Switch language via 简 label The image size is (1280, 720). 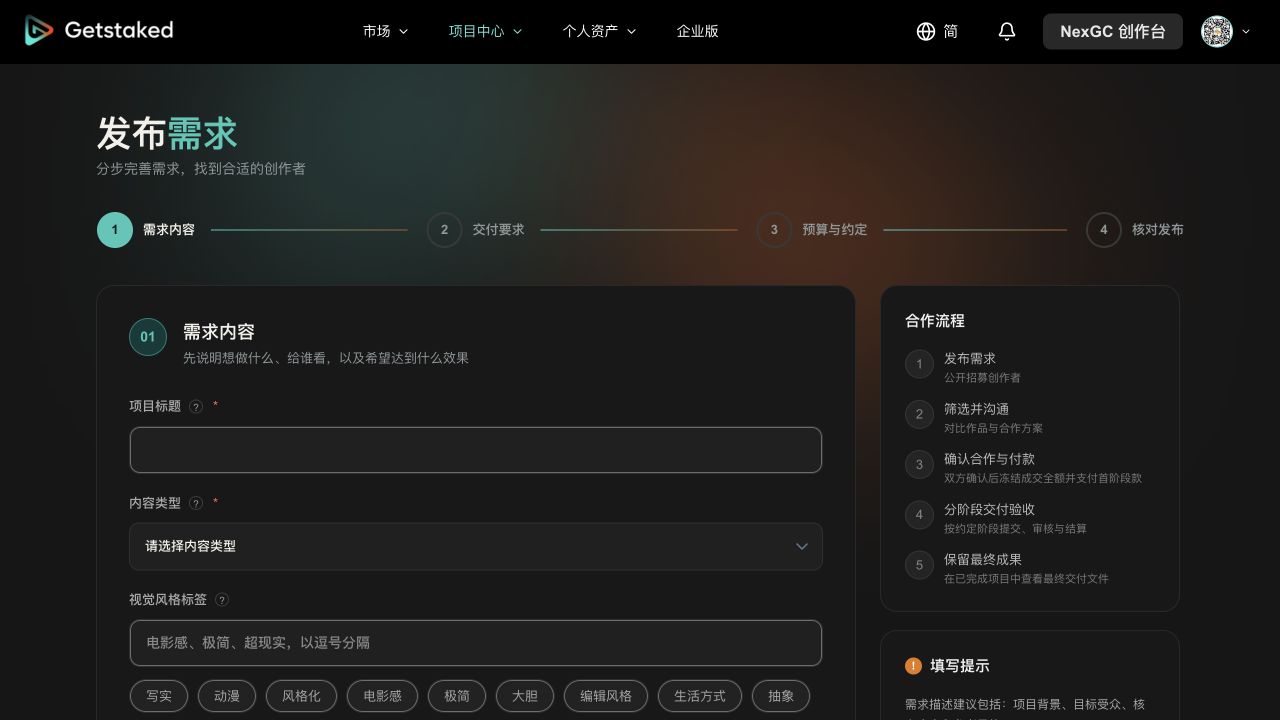951,31
